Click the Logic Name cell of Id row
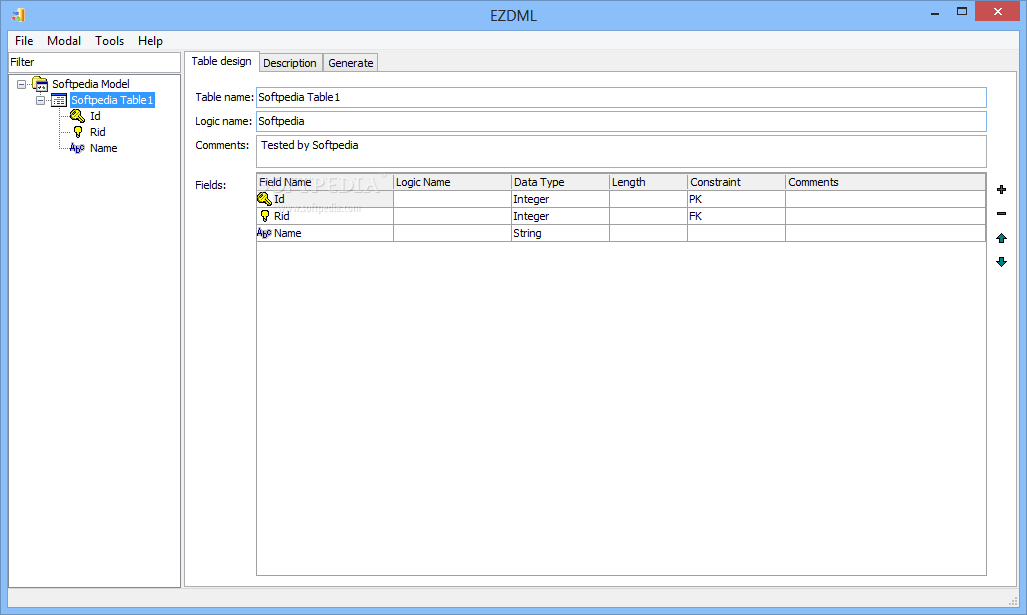The height and width of the screenshot is (615, 1027). coord(452,199)
